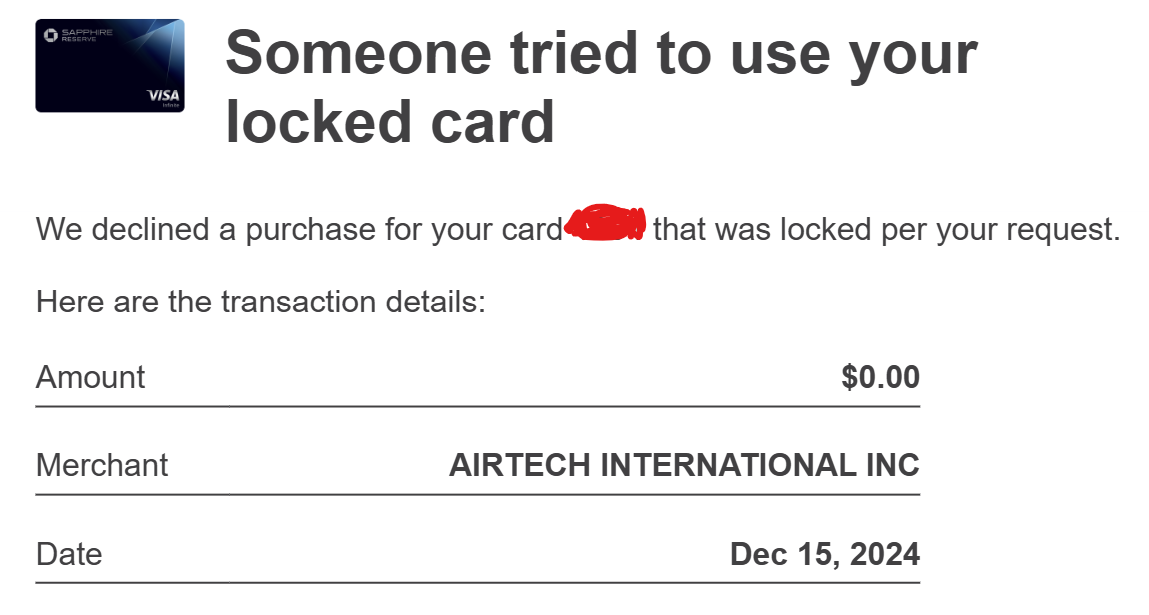Click the 'locked card' heading line
This screenshot has width=1149, height=615.
(390, 122)
